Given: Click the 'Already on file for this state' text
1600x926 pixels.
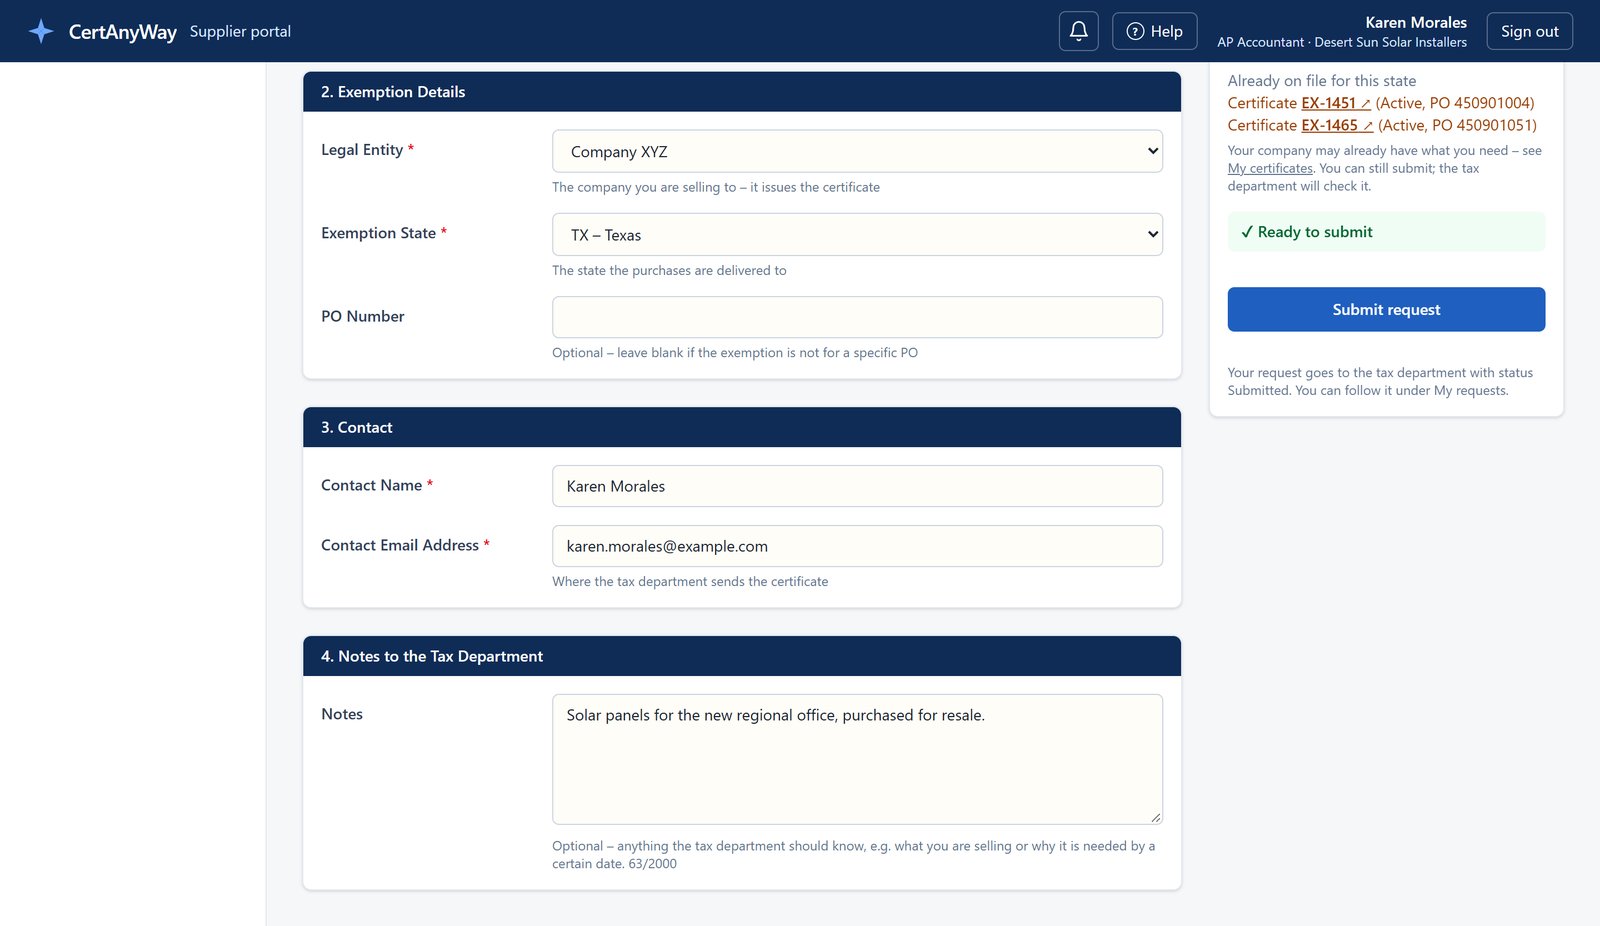Looking at the screenshot, I should [1322, 81].
